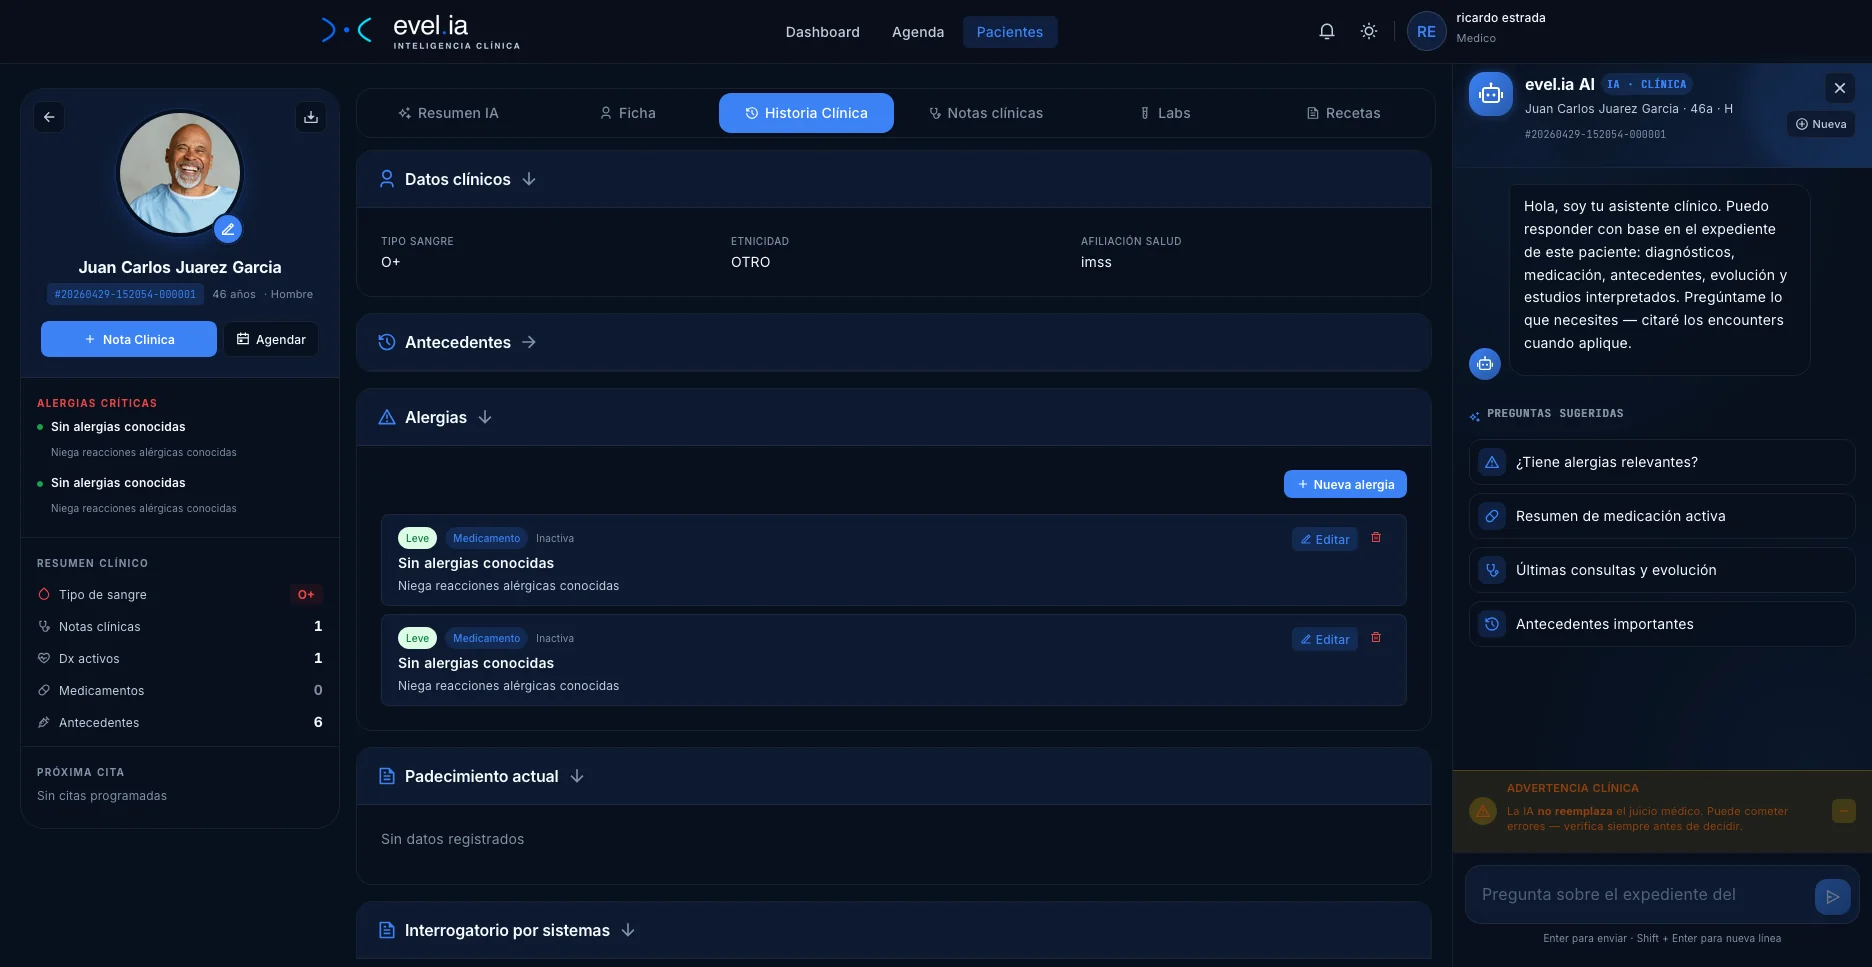Open RE user avatar menu

coord(1426,31)
